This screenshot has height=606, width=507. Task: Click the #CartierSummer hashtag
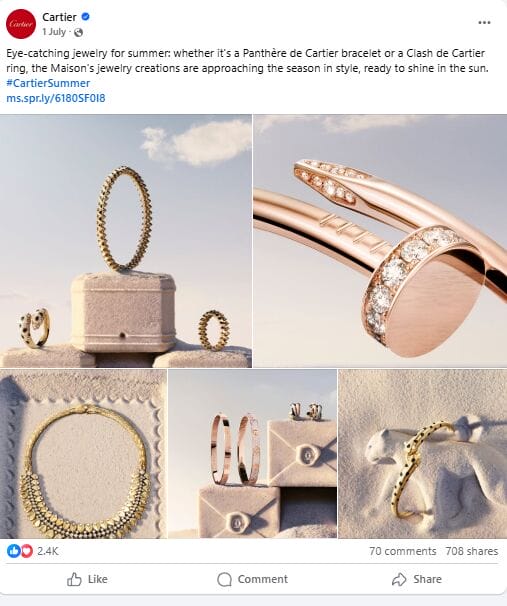[x=48, y=83]
